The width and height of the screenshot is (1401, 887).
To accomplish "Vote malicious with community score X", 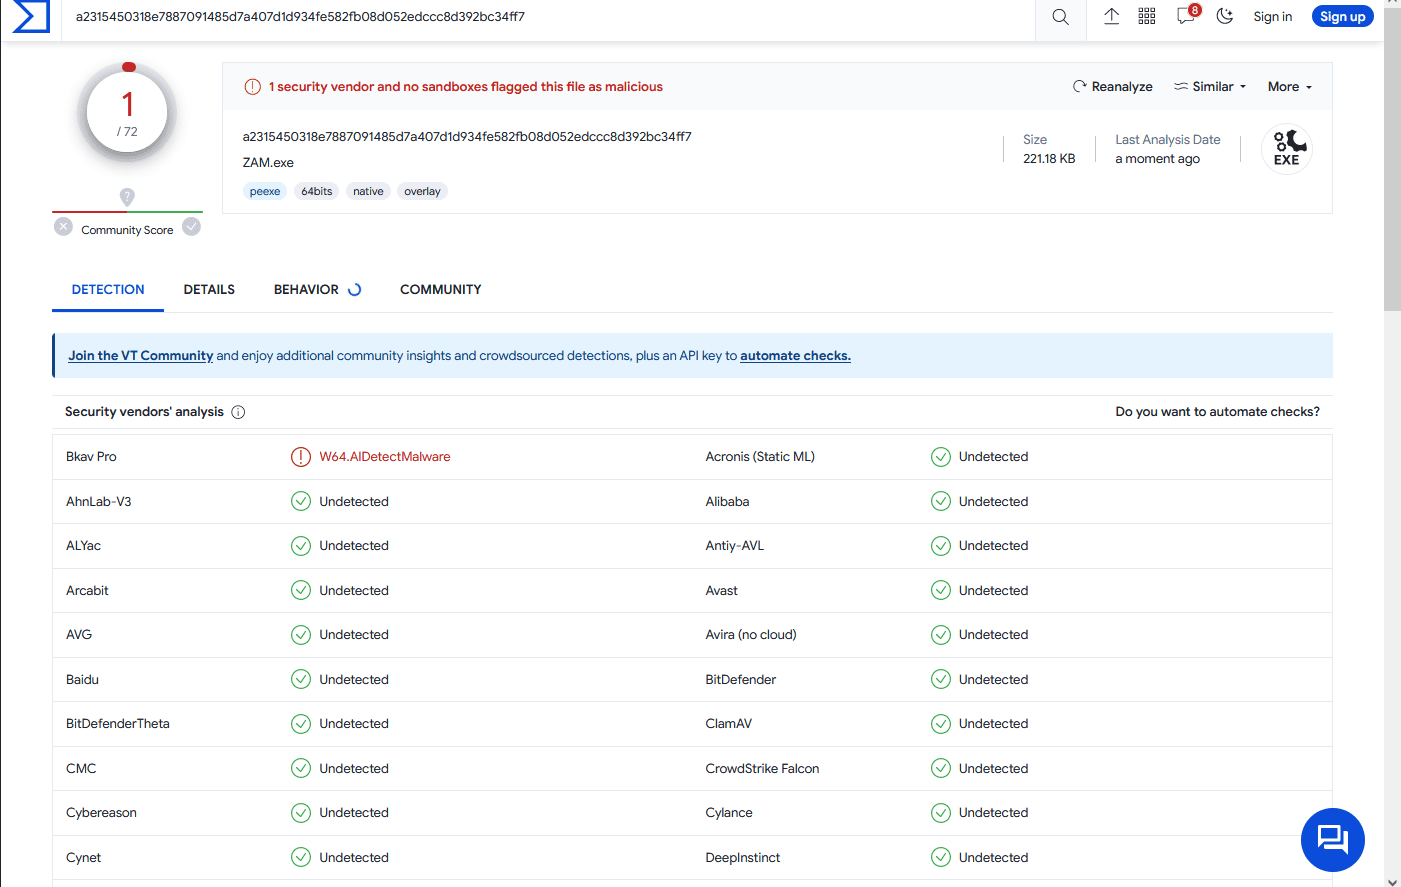I will (x=63, y=227).
